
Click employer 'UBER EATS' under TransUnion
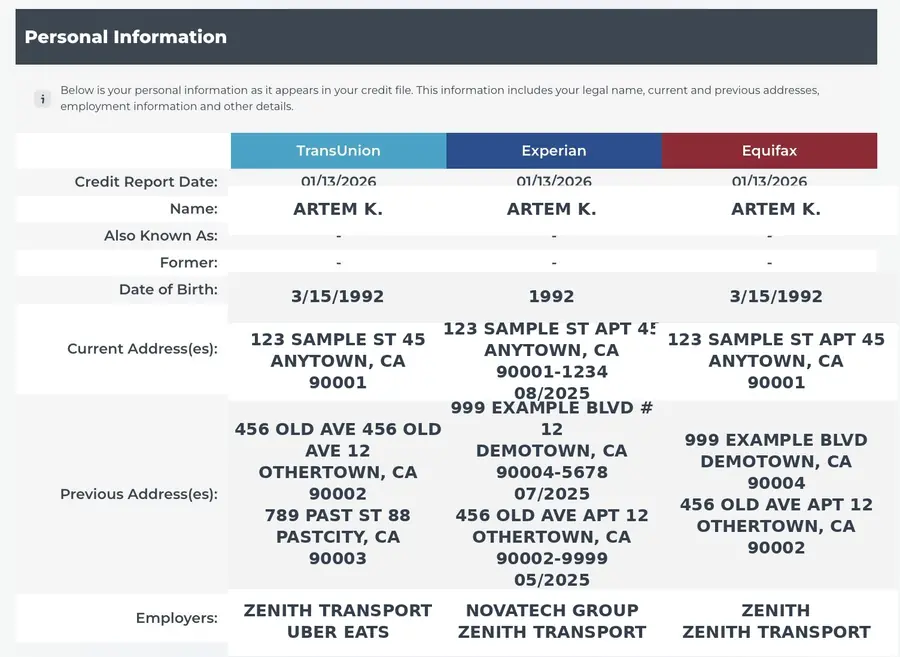pyautogui.click(x=338, y=632)
